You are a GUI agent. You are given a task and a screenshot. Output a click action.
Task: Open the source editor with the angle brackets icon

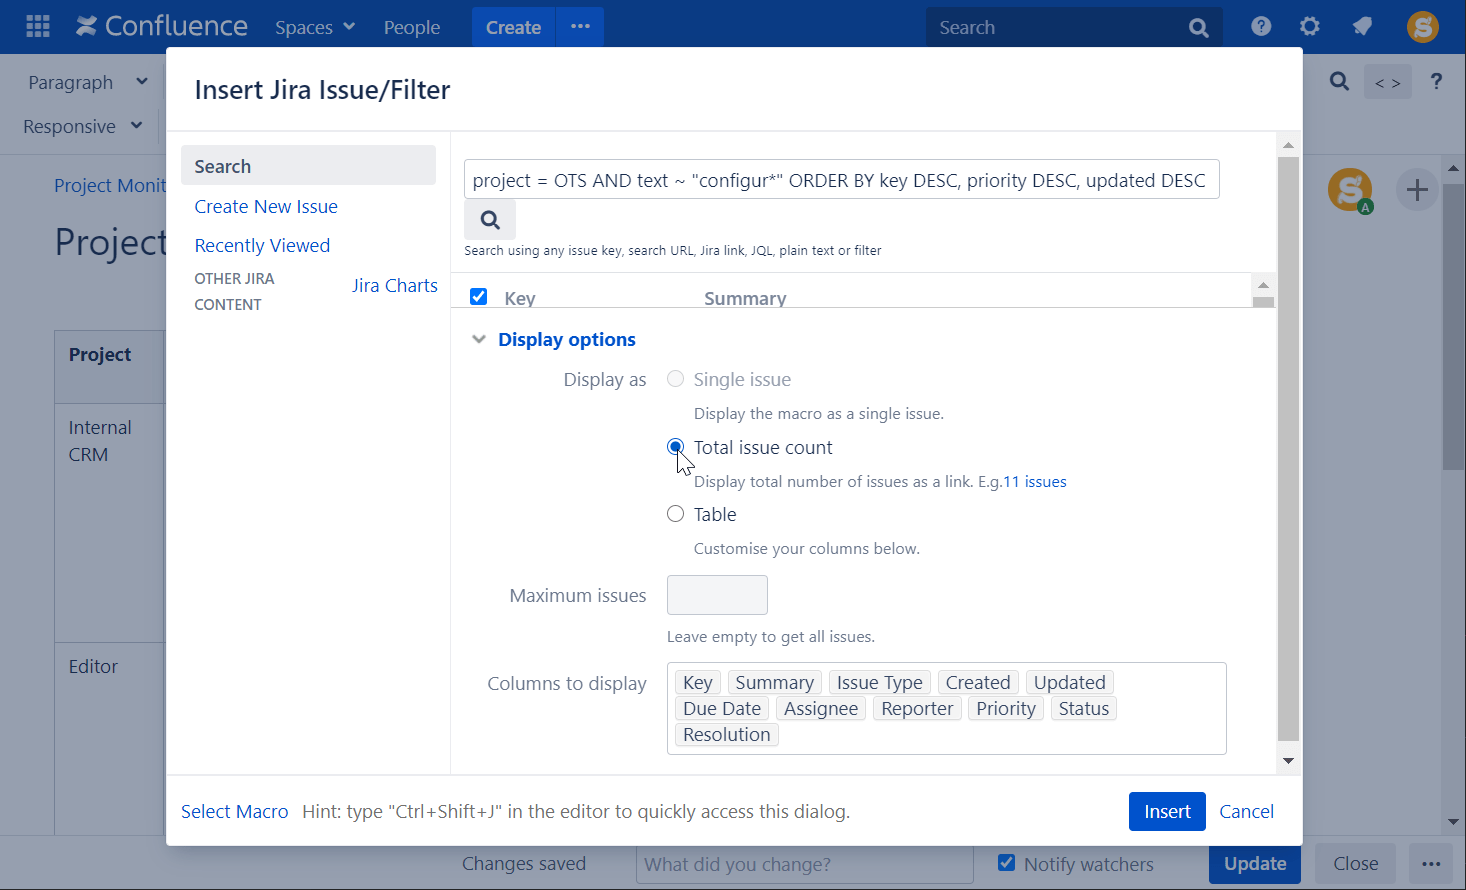pyautogui.click(x=1388, y=81)
